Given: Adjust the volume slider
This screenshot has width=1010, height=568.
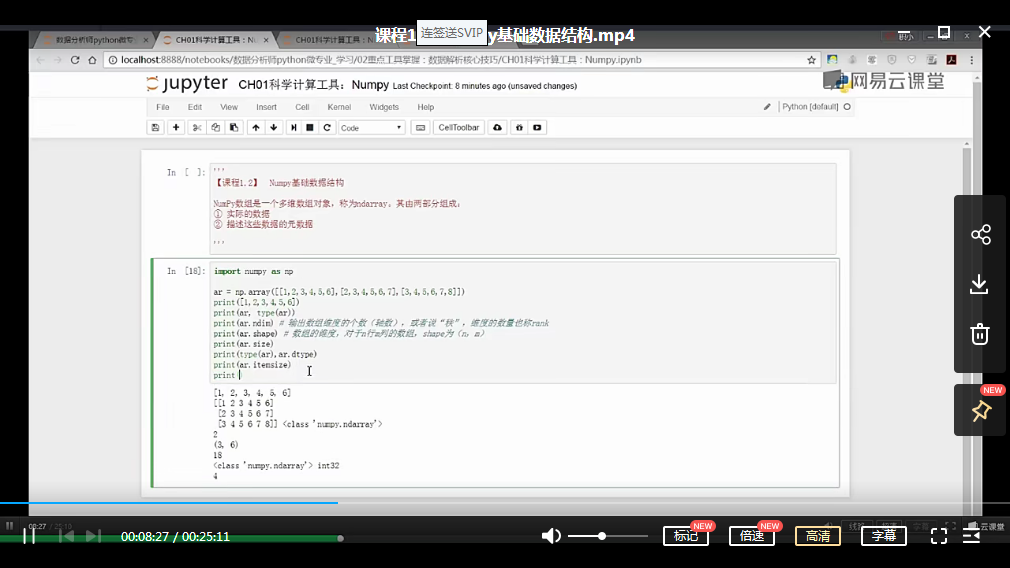Looking at the screenshot, I should [607, 536].
